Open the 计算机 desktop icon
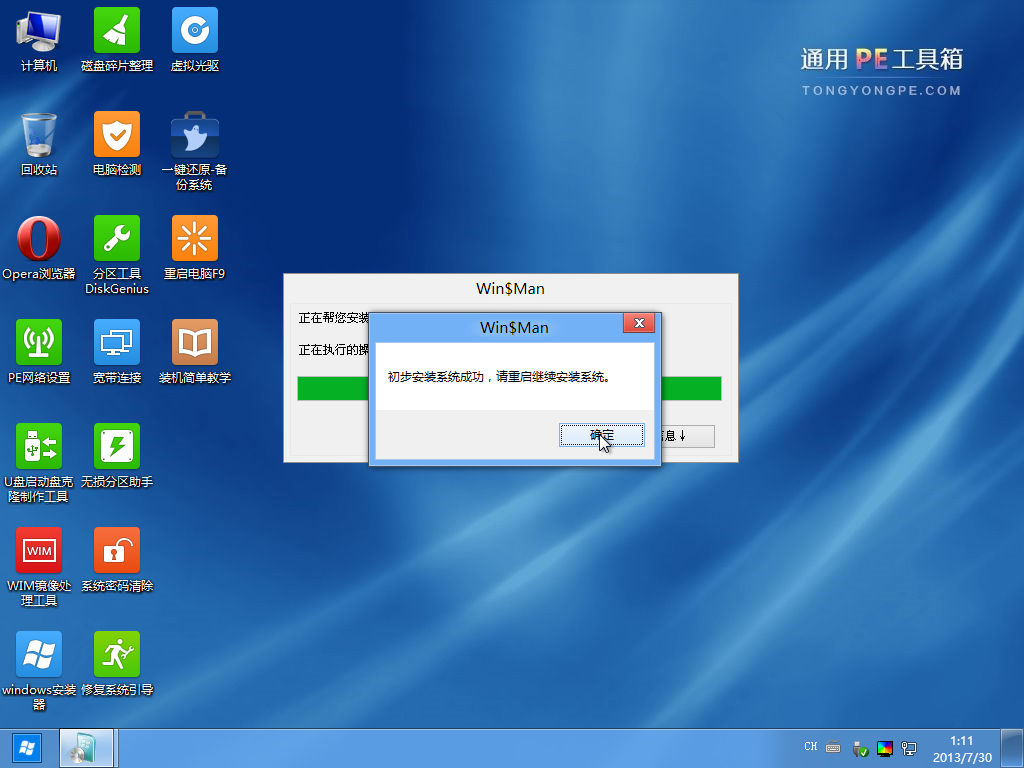The image size is (1024, 768). pos(39,39)
